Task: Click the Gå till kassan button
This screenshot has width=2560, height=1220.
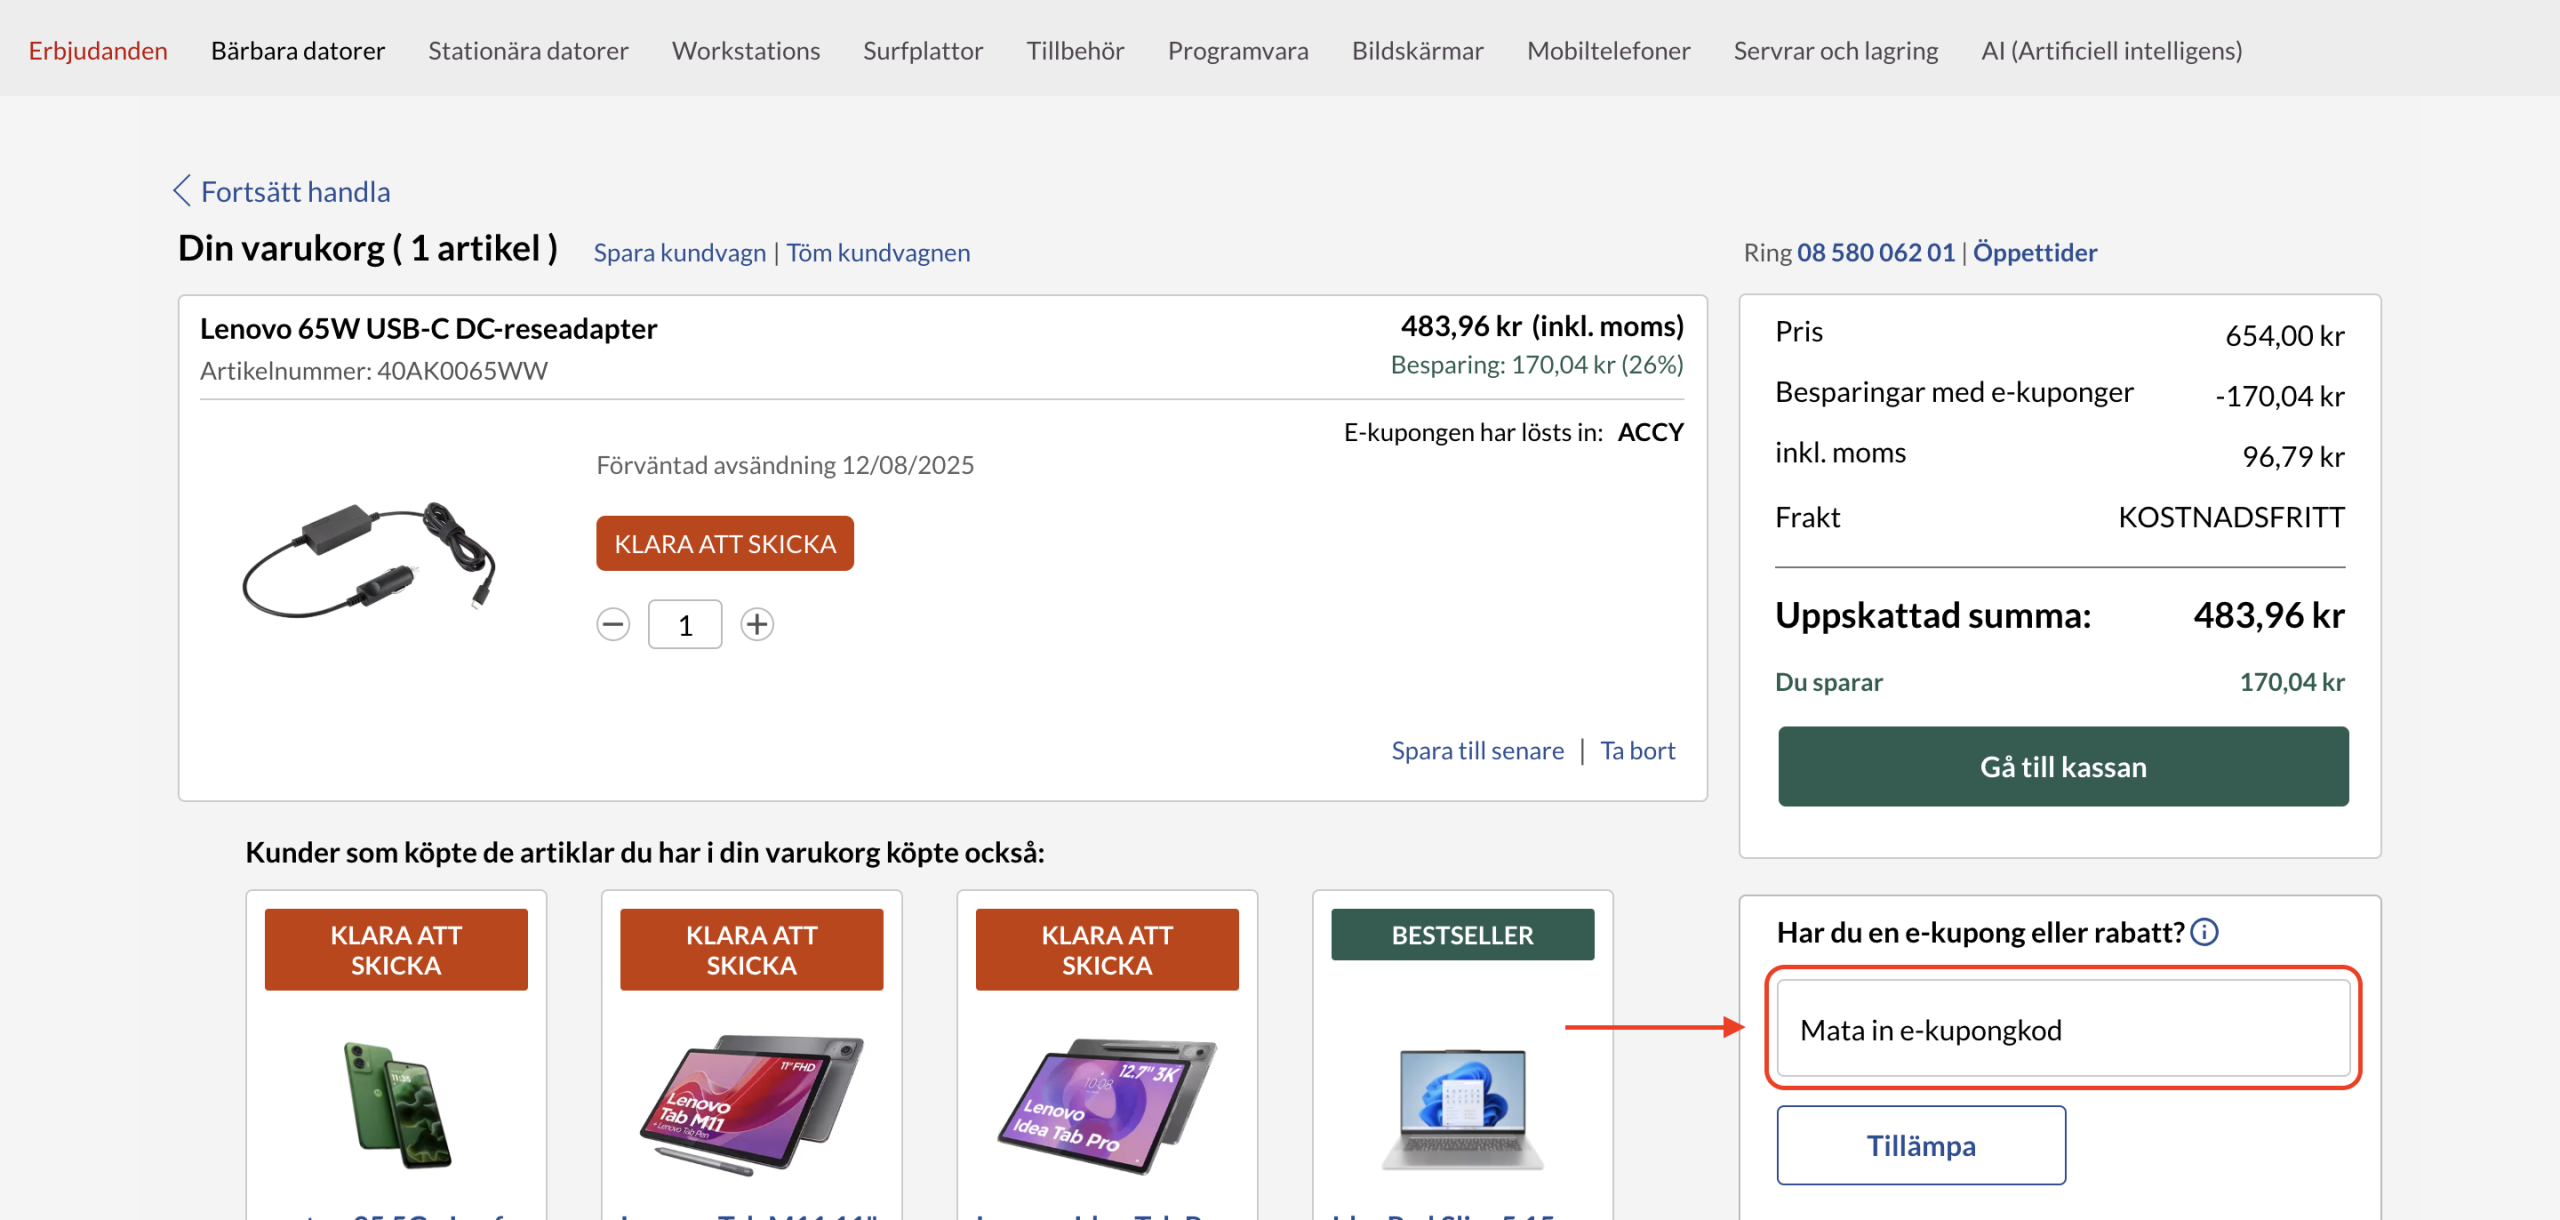Action: coord(2063,766)
